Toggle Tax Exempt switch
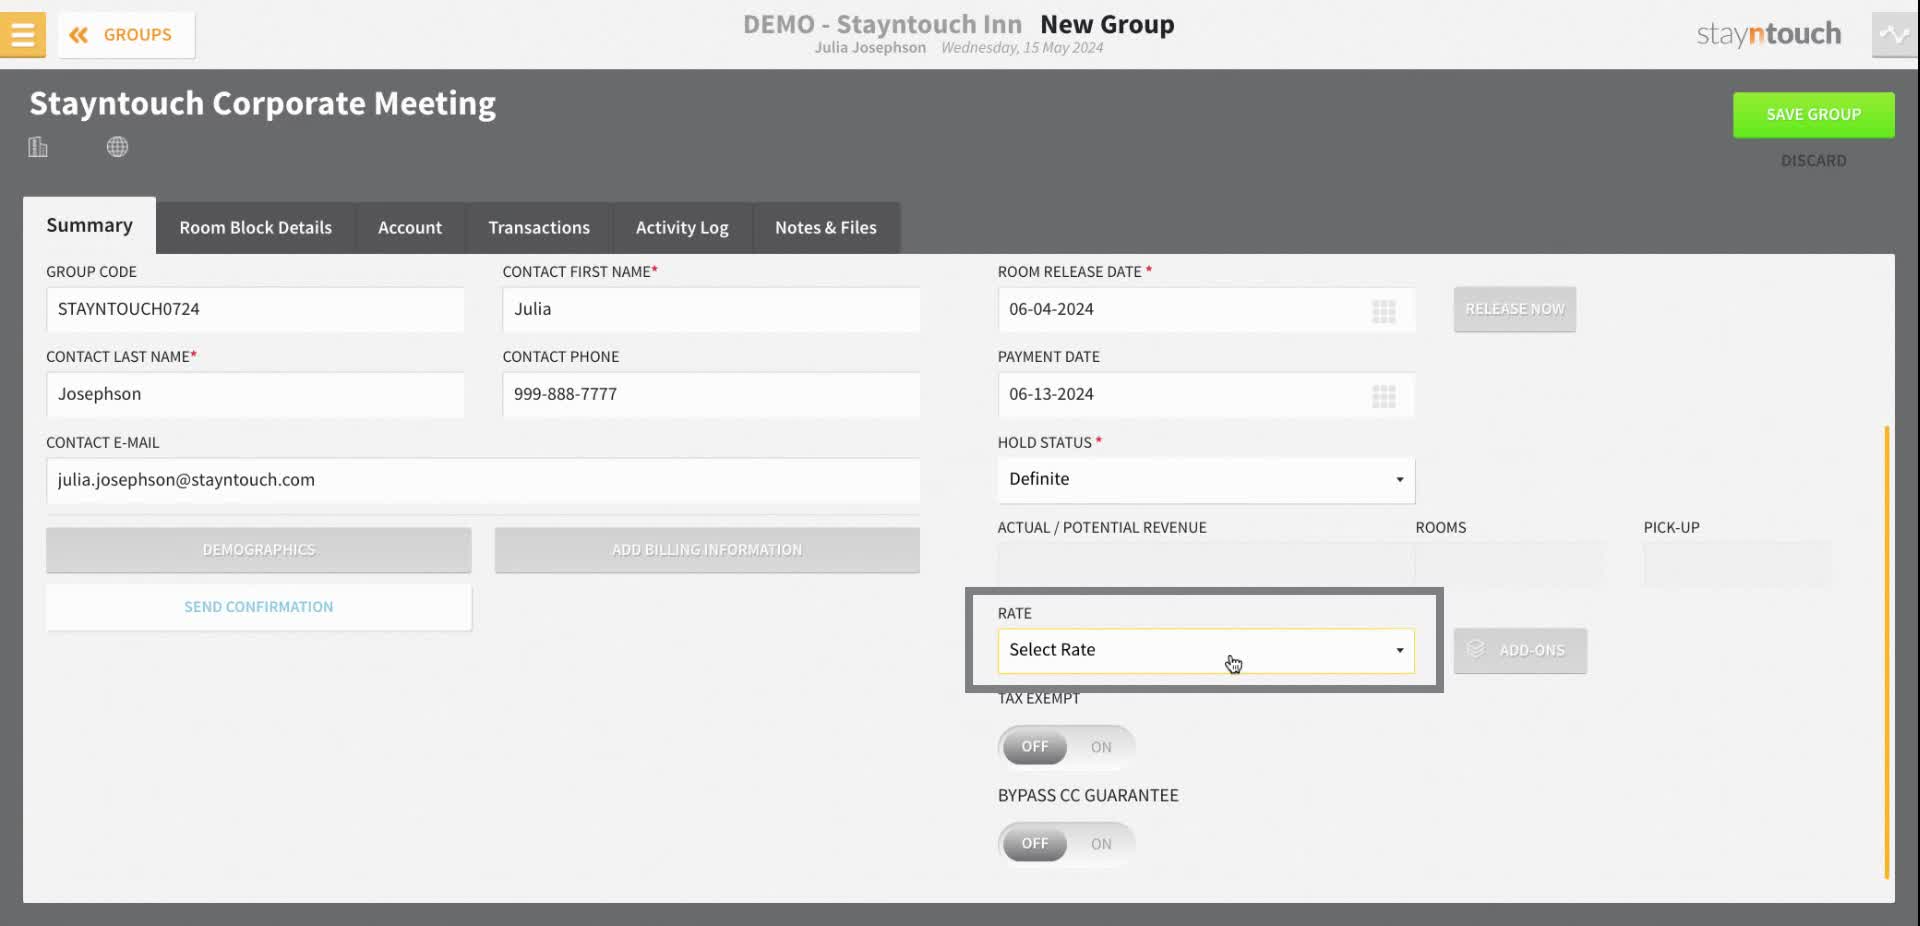The image size is (1920, 926). (x=1066, y=747)
